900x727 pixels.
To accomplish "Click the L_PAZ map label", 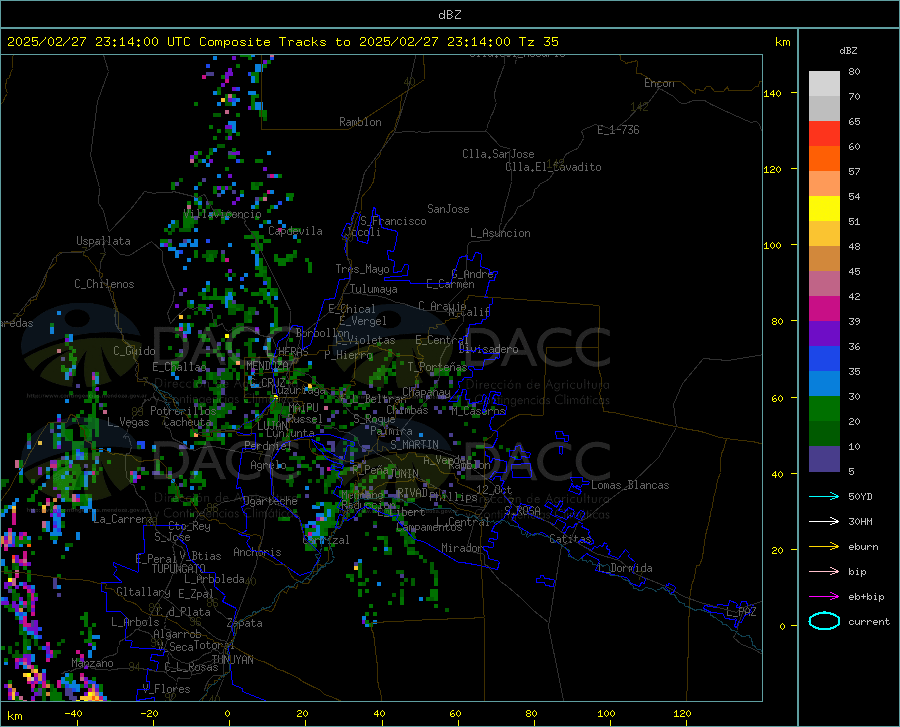I will (741, 612).
